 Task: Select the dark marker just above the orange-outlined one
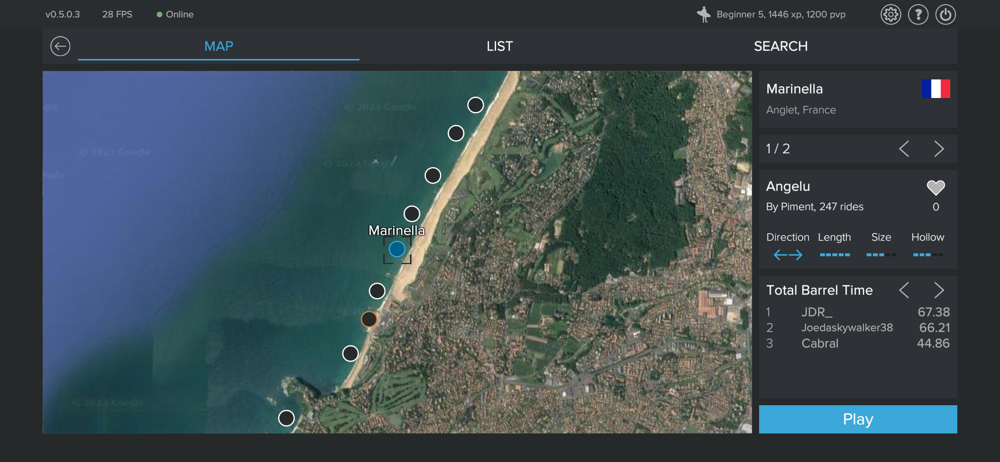(377, 291)
